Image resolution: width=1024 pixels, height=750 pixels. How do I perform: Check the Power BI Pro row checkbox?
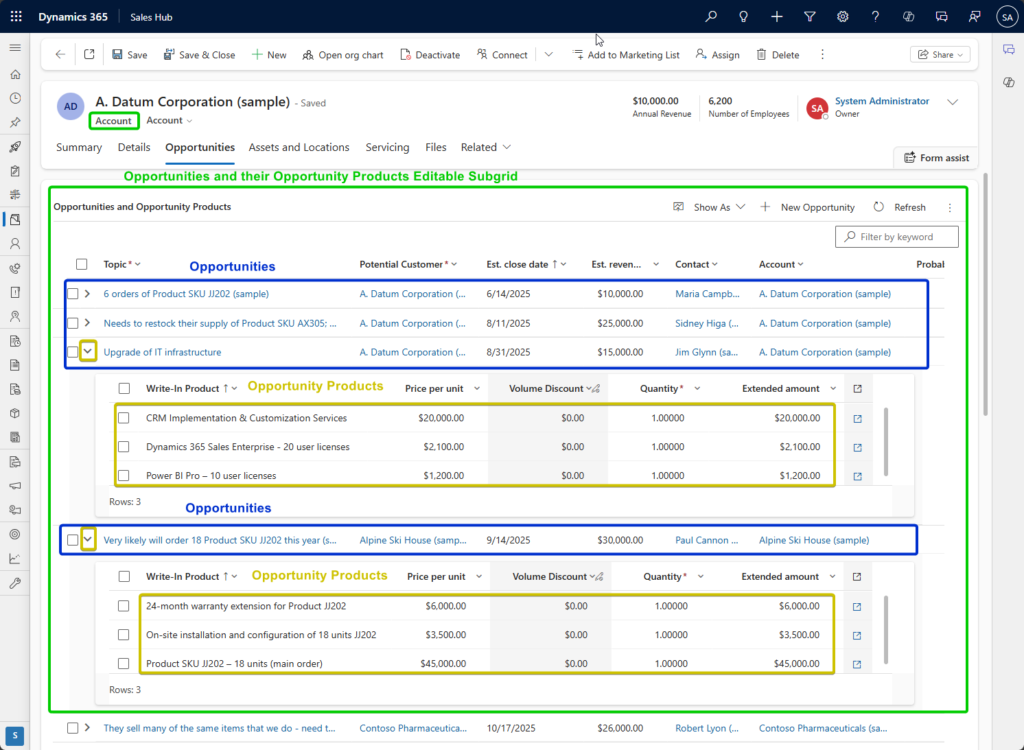point(123,476)
